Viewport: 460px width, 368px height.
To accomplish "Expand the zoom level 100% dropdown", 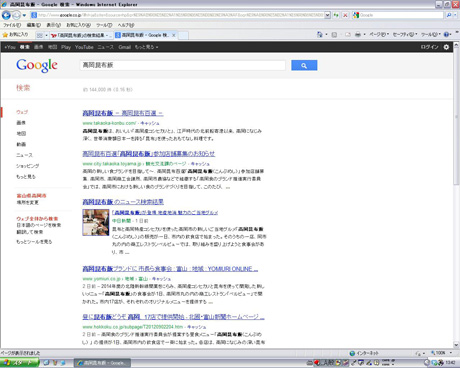I will pyautogui.click(x=451, y=353).
